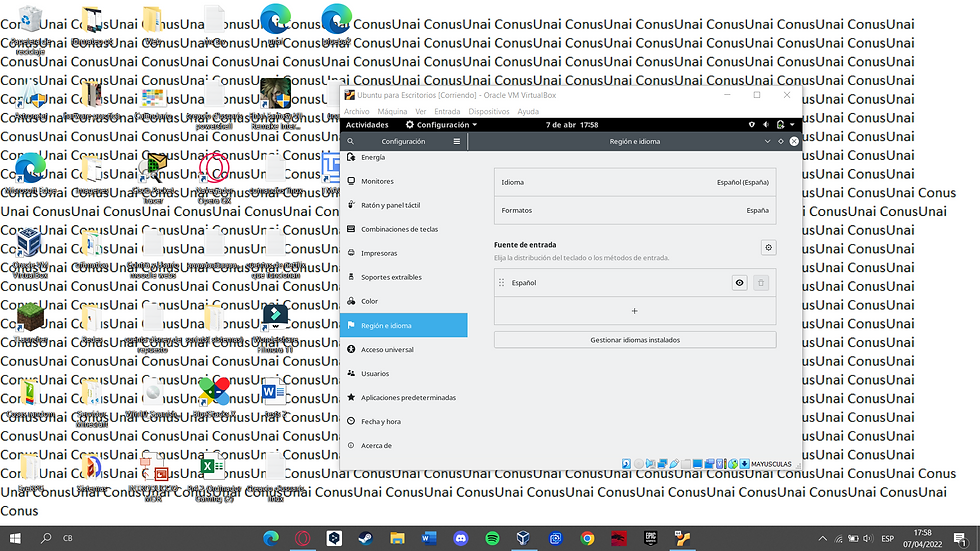Open the hamburger menu in Configuración header
980x551 pixels.
[x=457, y=142]
